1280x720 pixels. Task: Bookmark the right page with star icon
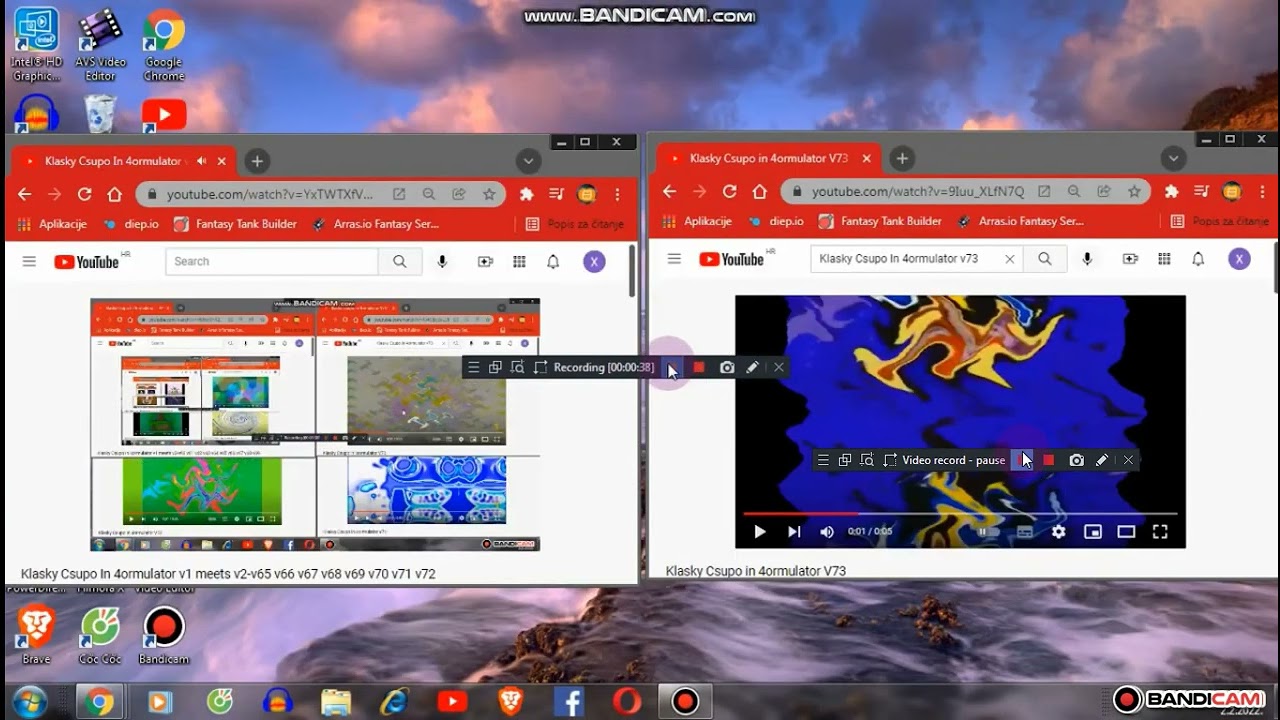(x=1134, y=191)
